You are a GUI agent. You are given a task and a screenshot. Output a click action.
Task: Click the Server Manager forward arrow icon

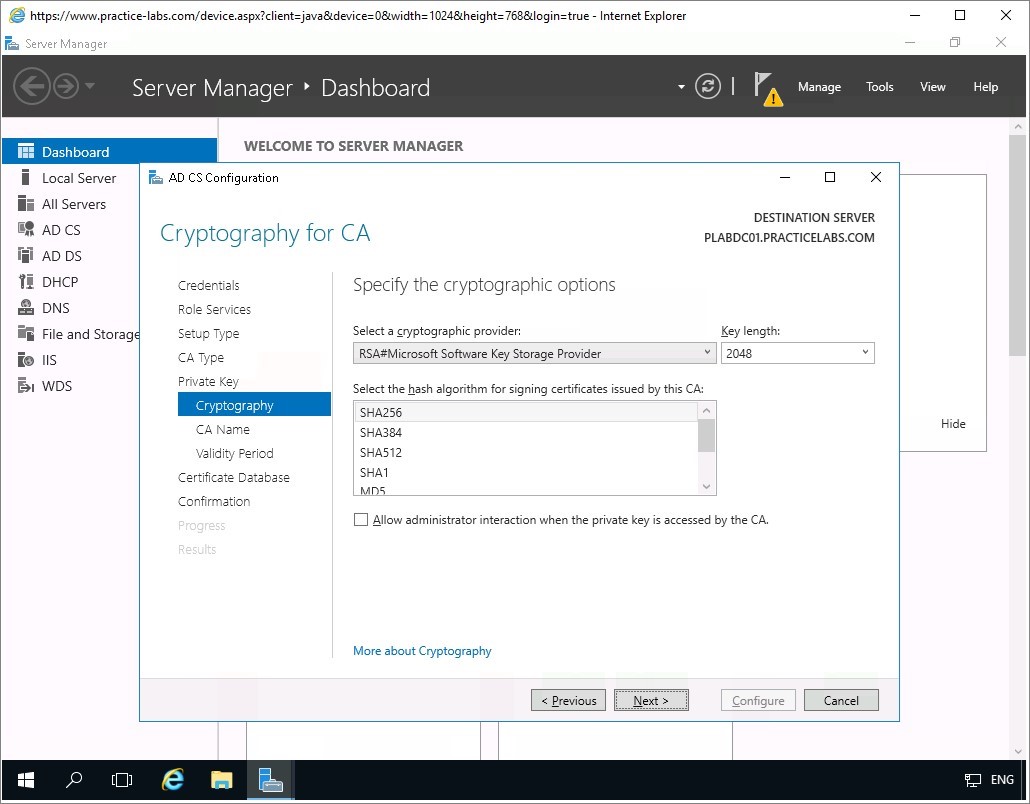point(66,86)
